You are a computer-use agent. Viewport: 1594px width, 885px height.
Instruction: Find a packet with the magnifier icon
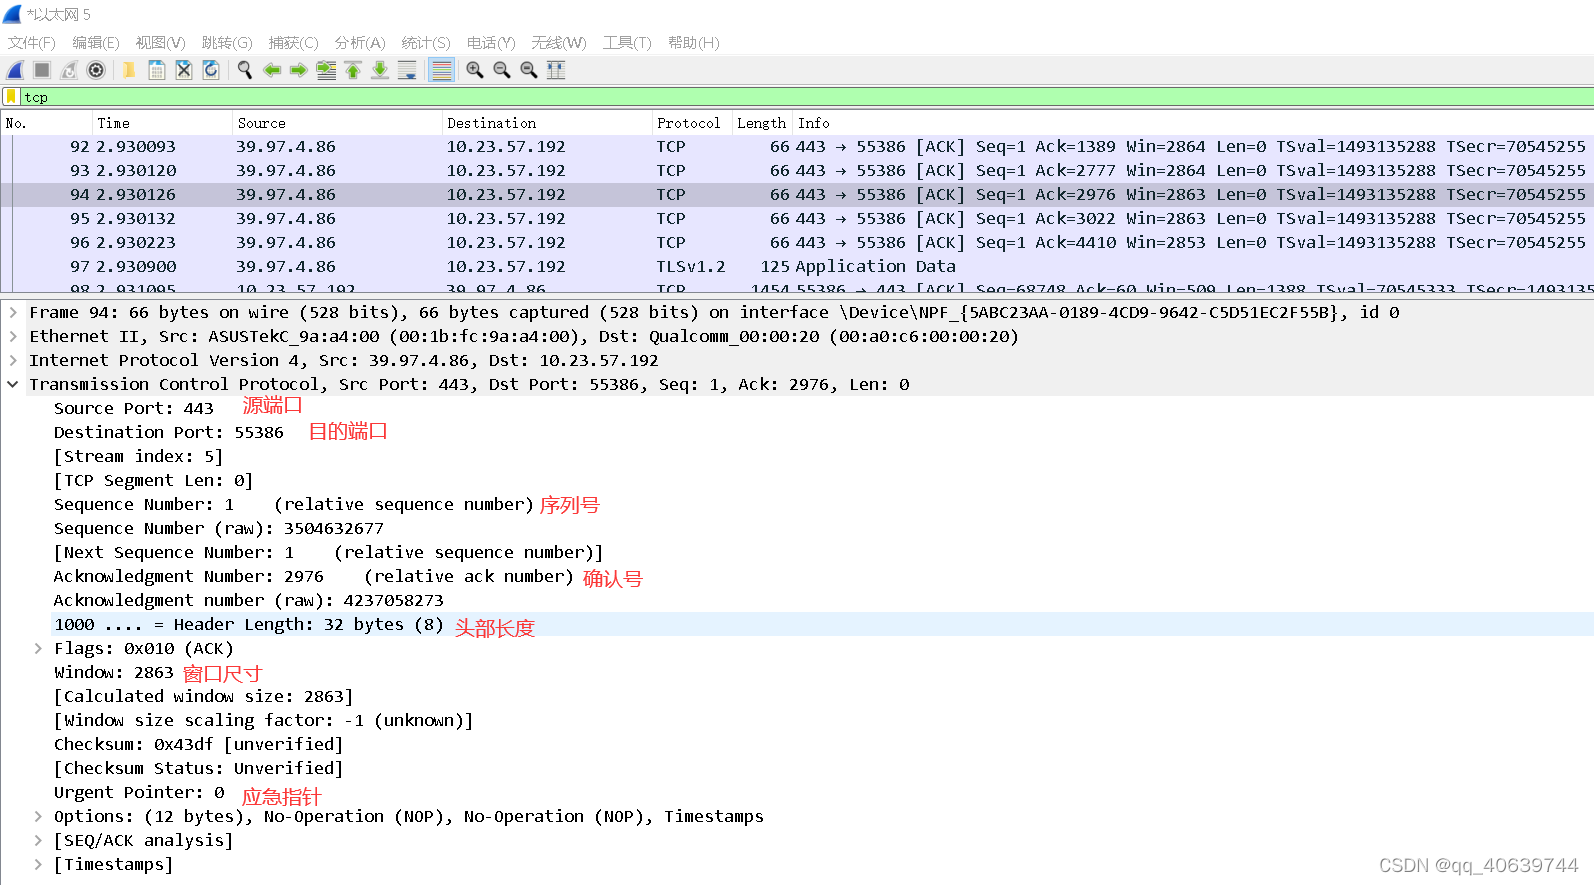pos(244,70)
